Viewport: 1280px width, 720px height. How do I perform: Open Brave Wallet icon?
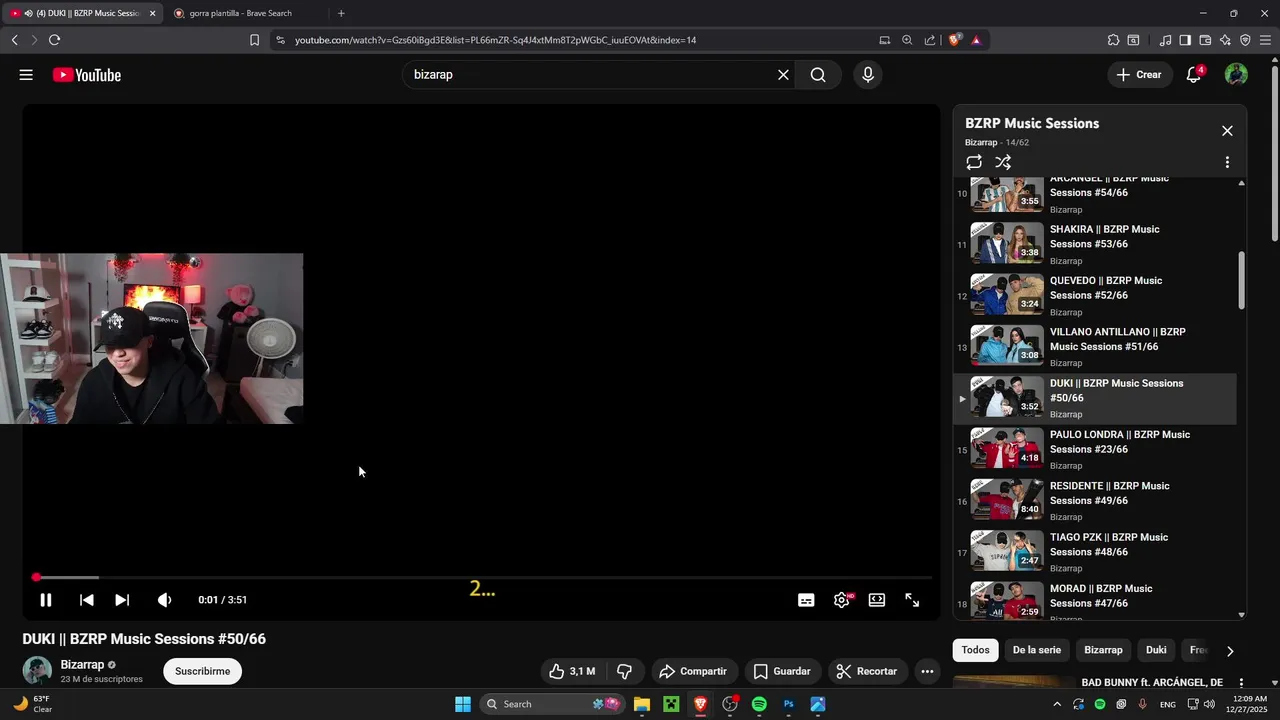tap(1205, 40)
